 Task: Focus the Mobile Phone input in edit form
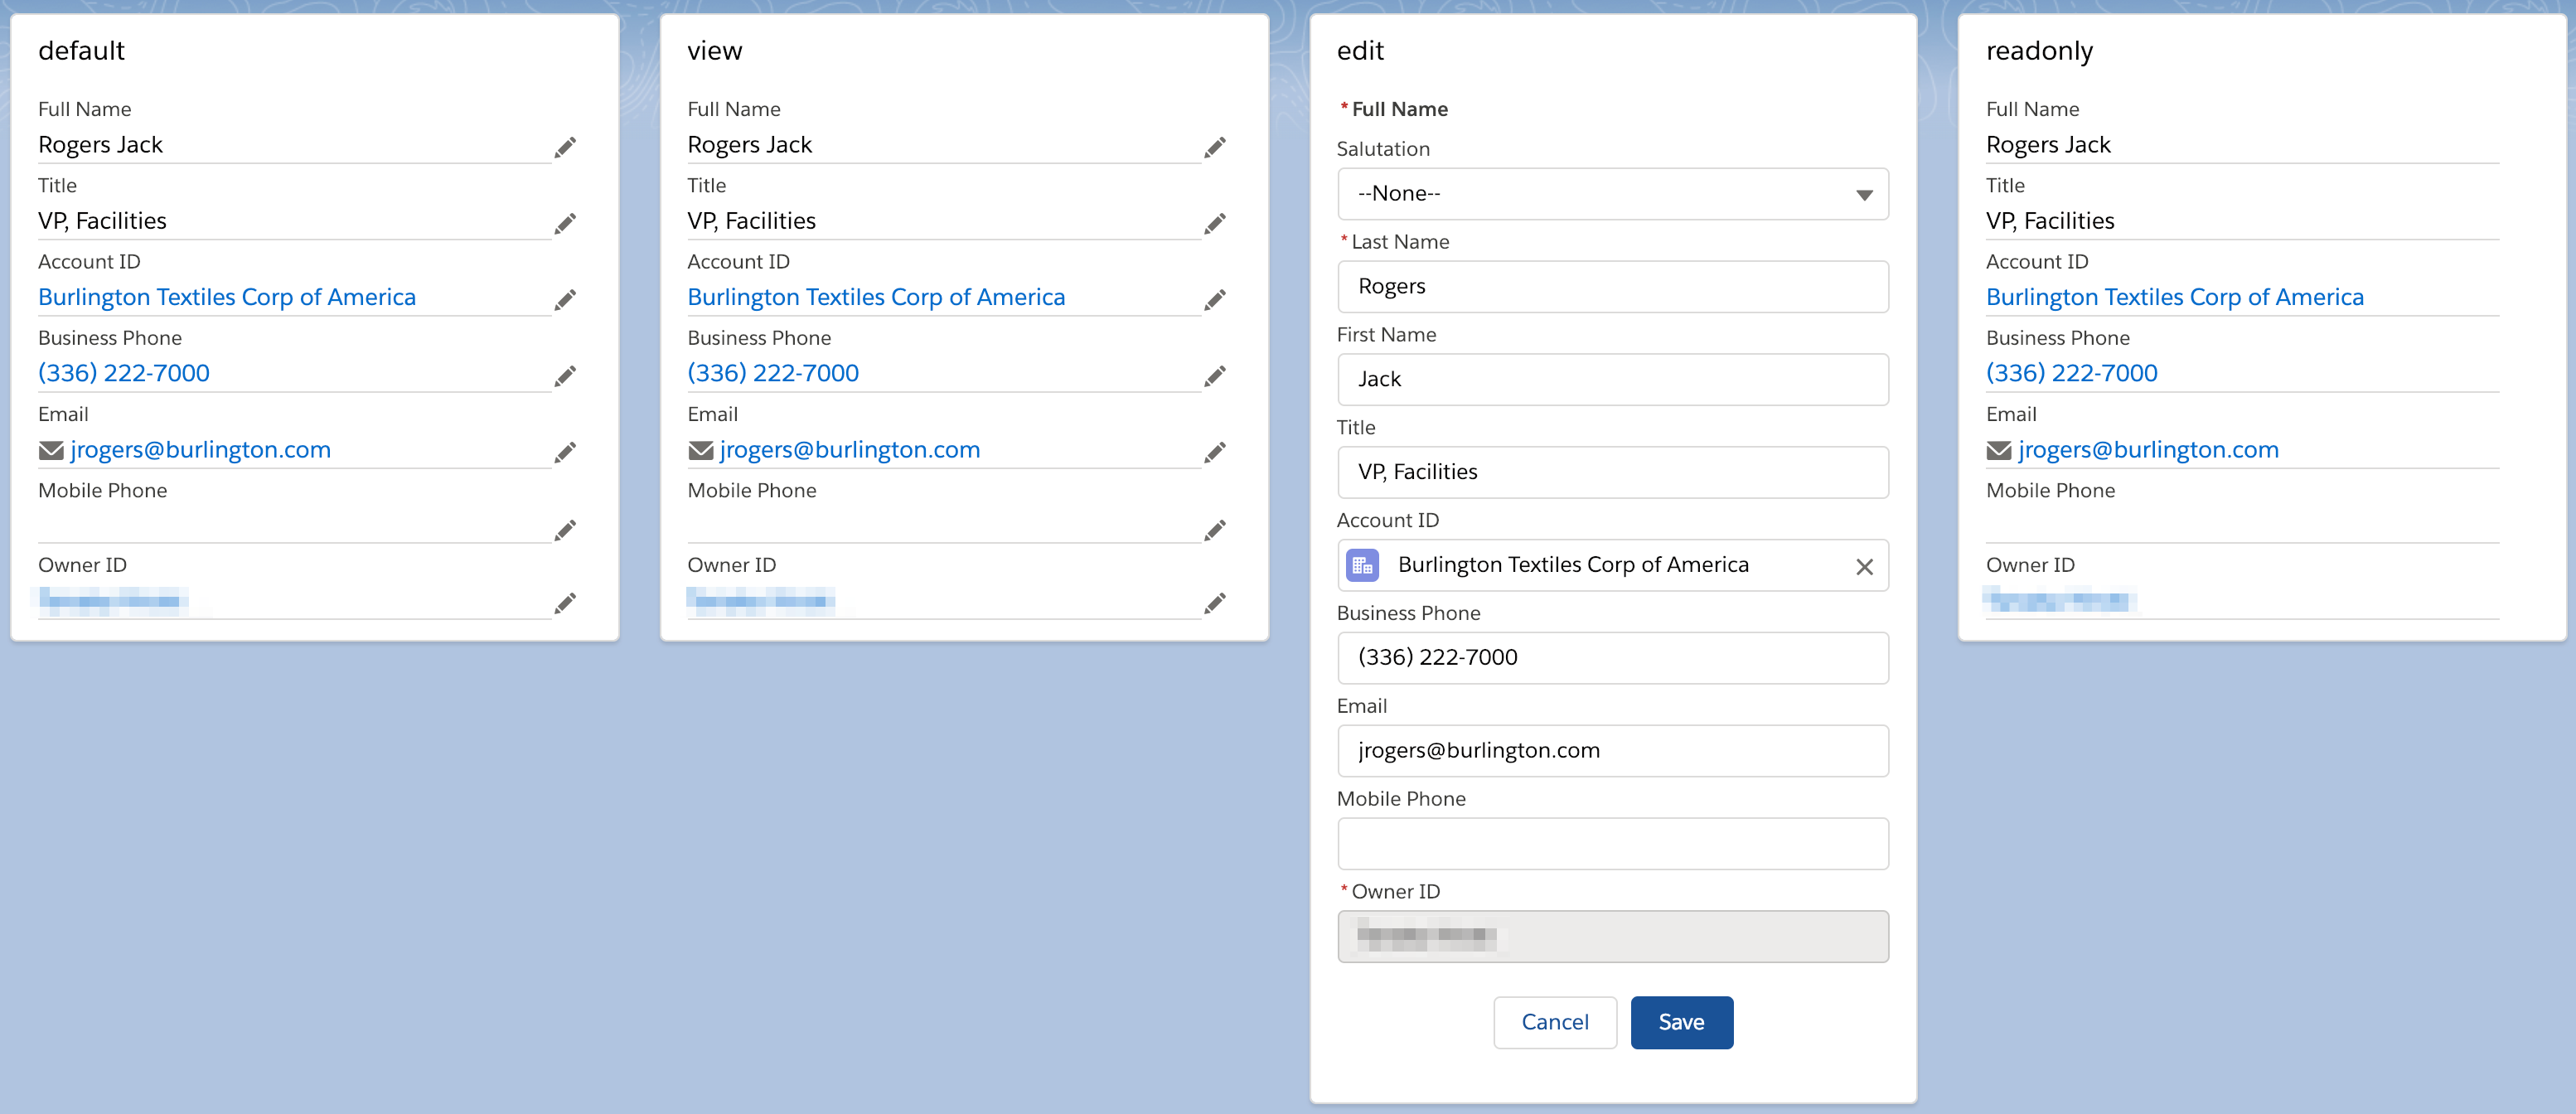1611,843
